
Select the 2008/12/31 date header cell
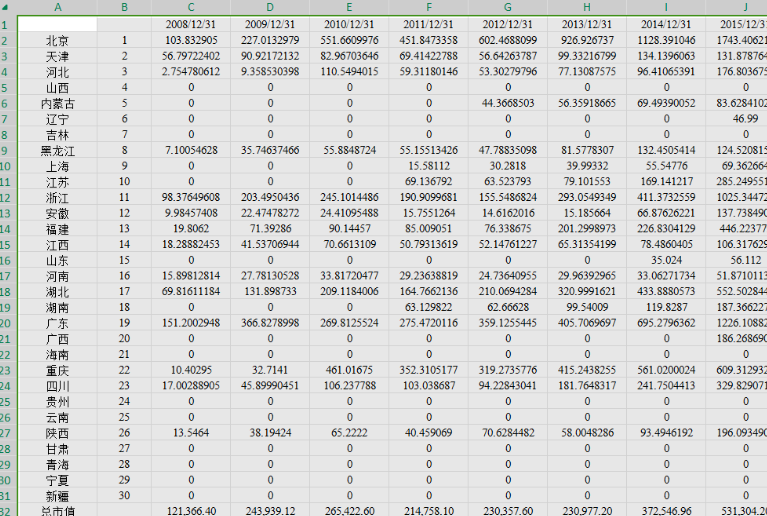click(x=191, y=24)
